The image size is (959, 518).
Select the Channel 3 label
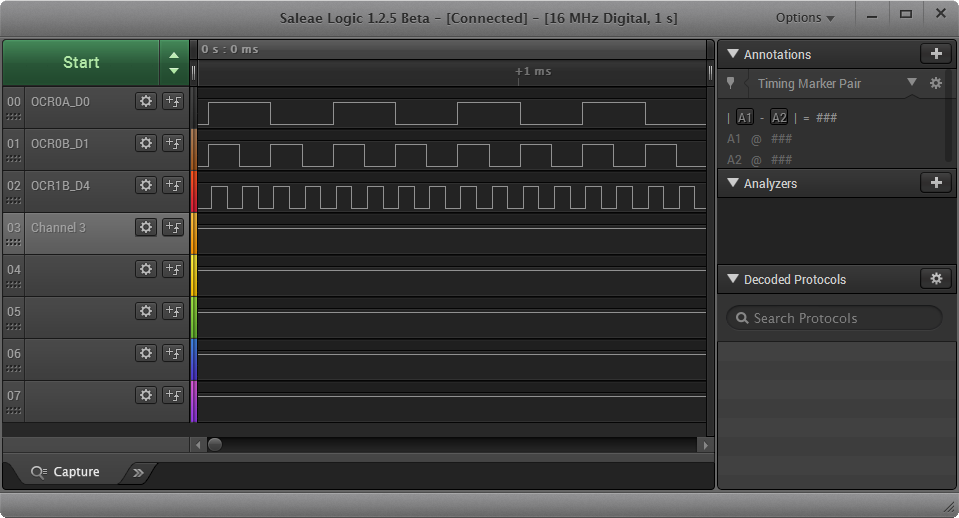[x=58, y=228]
